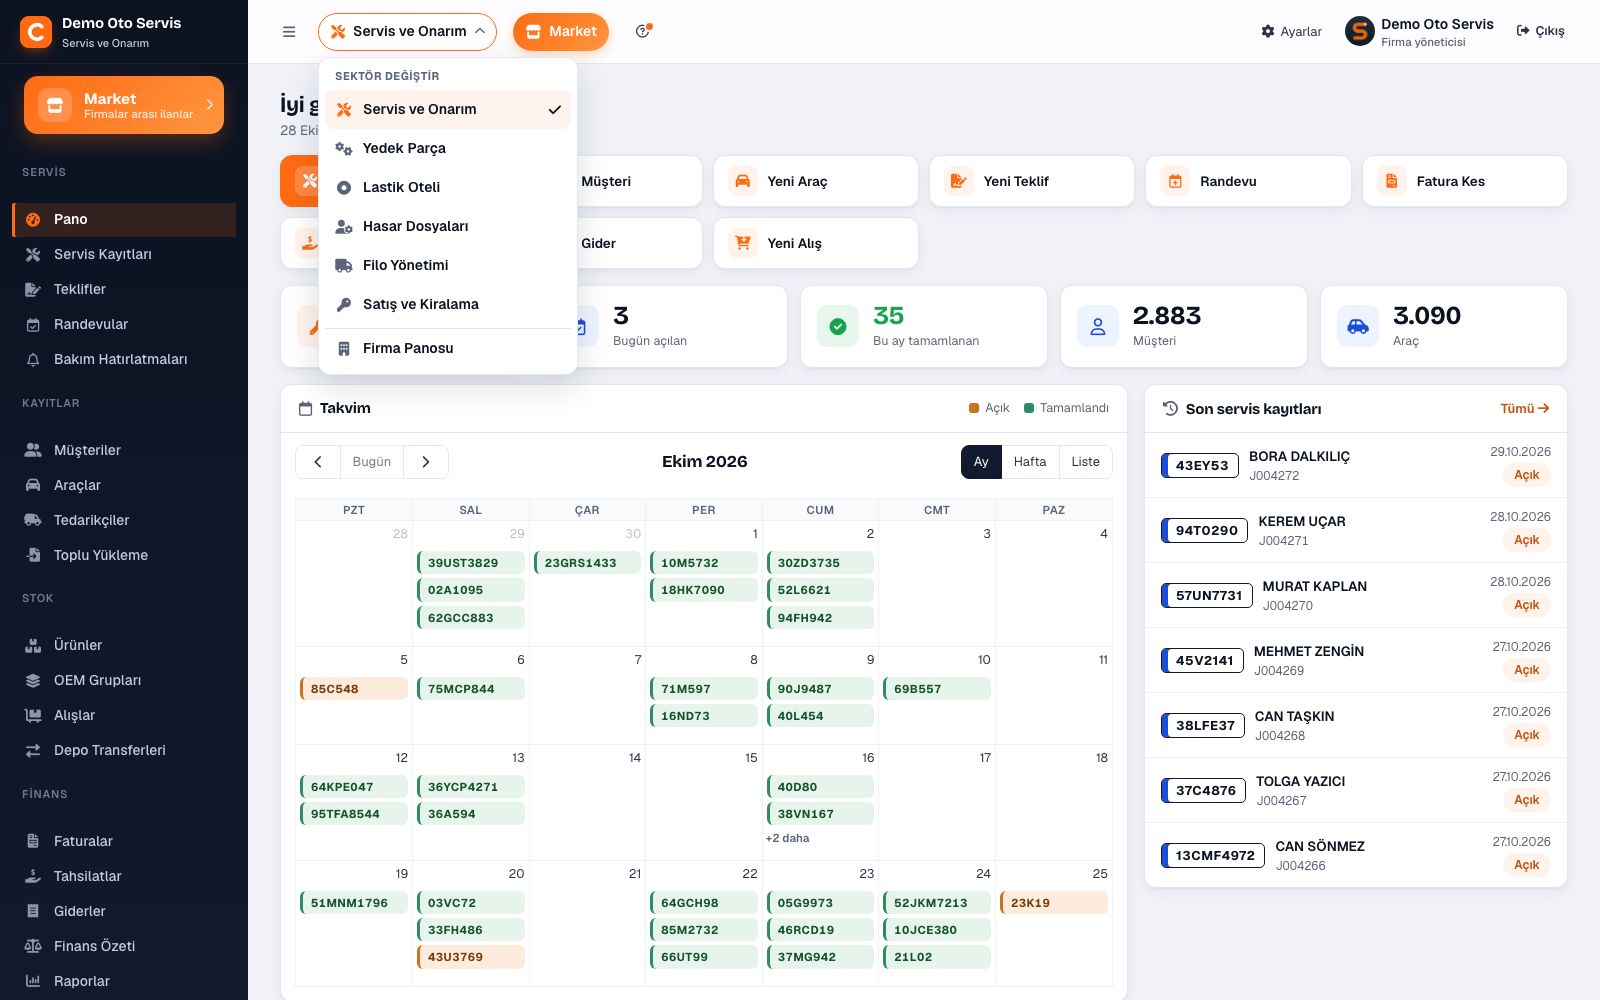Click the Yeni Teklif quick action

(1032, 181)
